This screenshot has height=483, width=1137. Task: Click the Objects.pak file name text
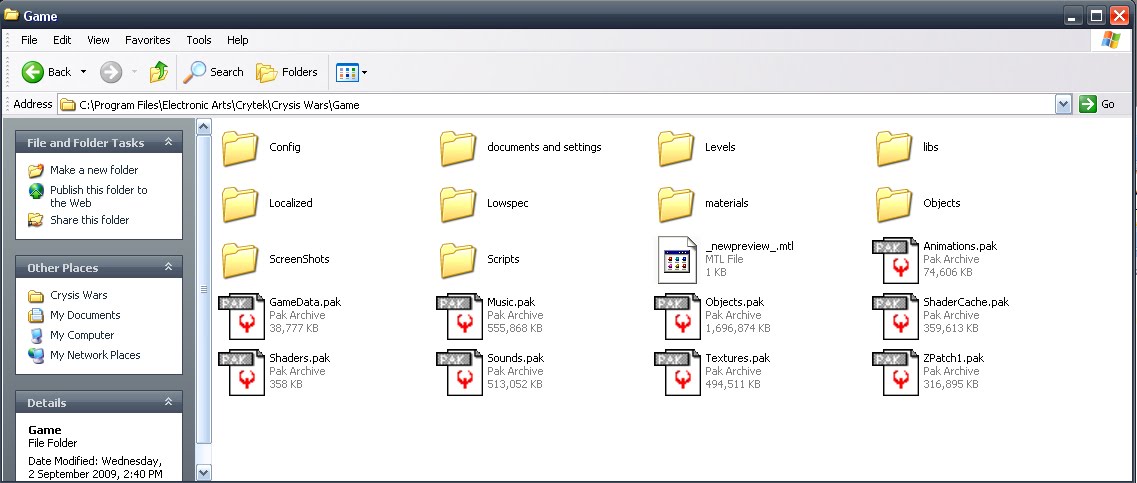pyautogui.click(x=735, y=302)
